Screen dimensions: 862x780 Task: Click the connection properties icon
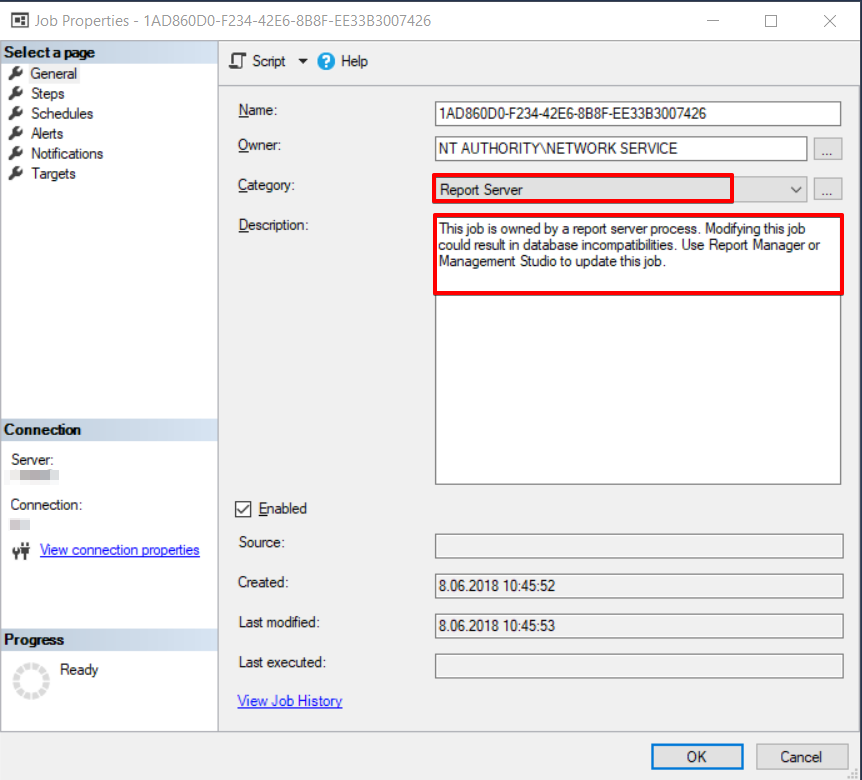21,551
